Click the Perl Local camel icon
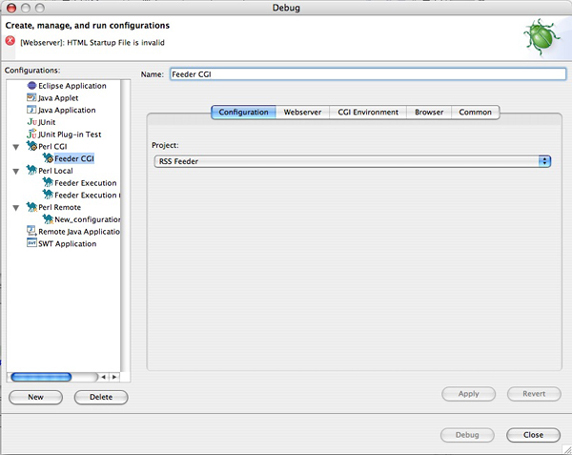 (32, 170)
